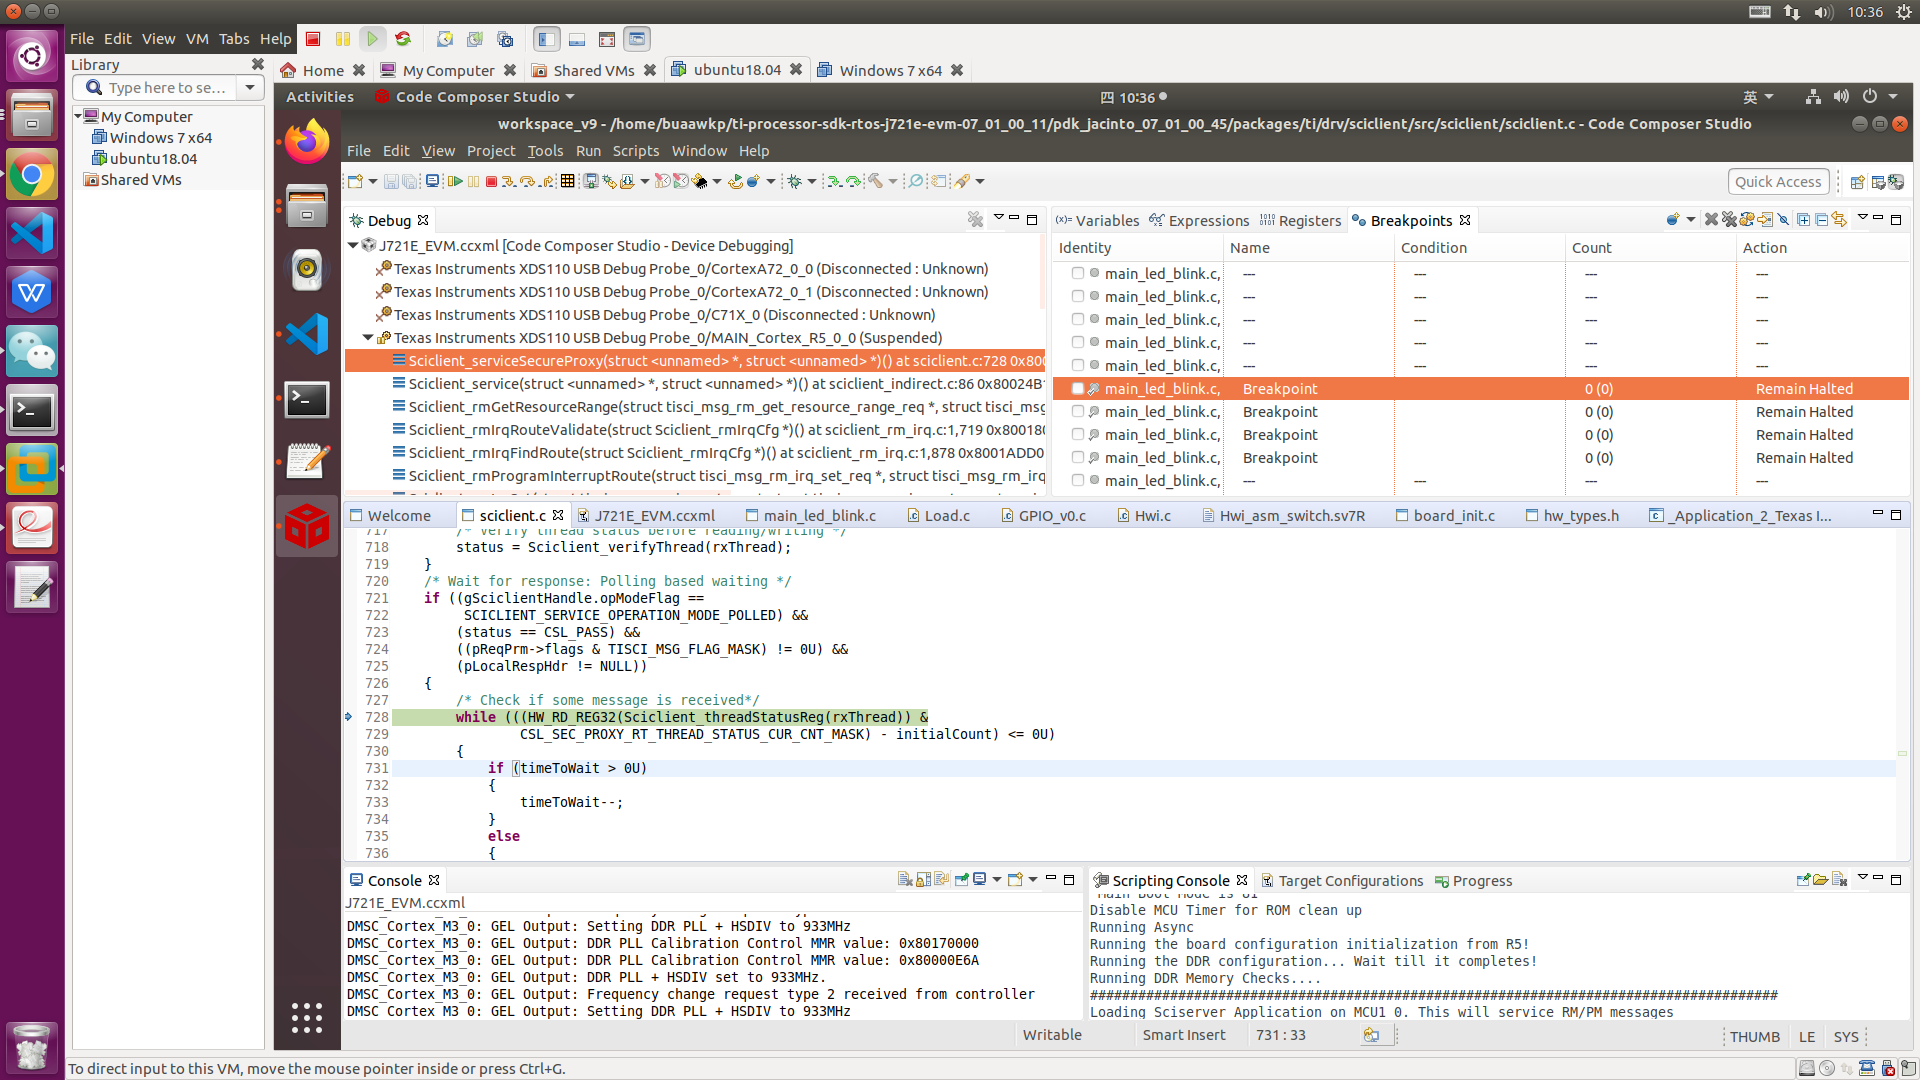Image resolution: width=1920 pixels, height=1080 pixels.
Task: Open the Scripts menu
Action: point(635,151)
